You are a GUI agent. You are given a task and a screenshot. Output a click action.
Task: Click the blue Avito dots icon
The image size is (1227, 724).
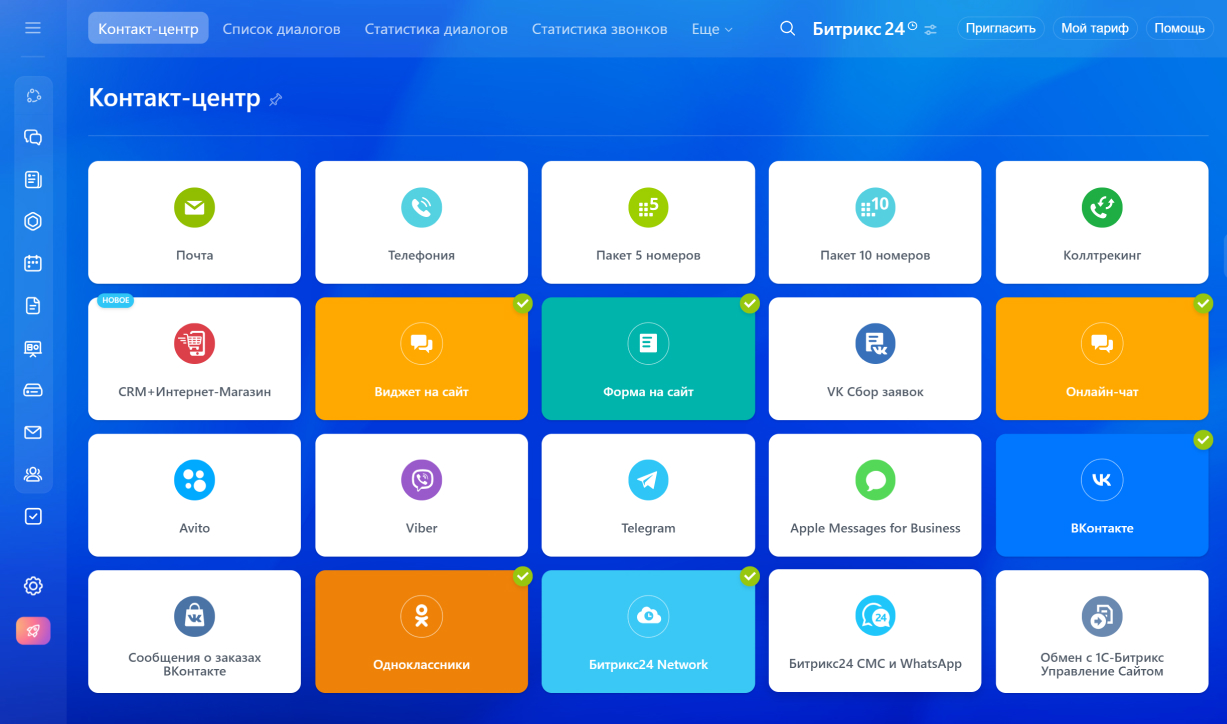click(194, 480)
